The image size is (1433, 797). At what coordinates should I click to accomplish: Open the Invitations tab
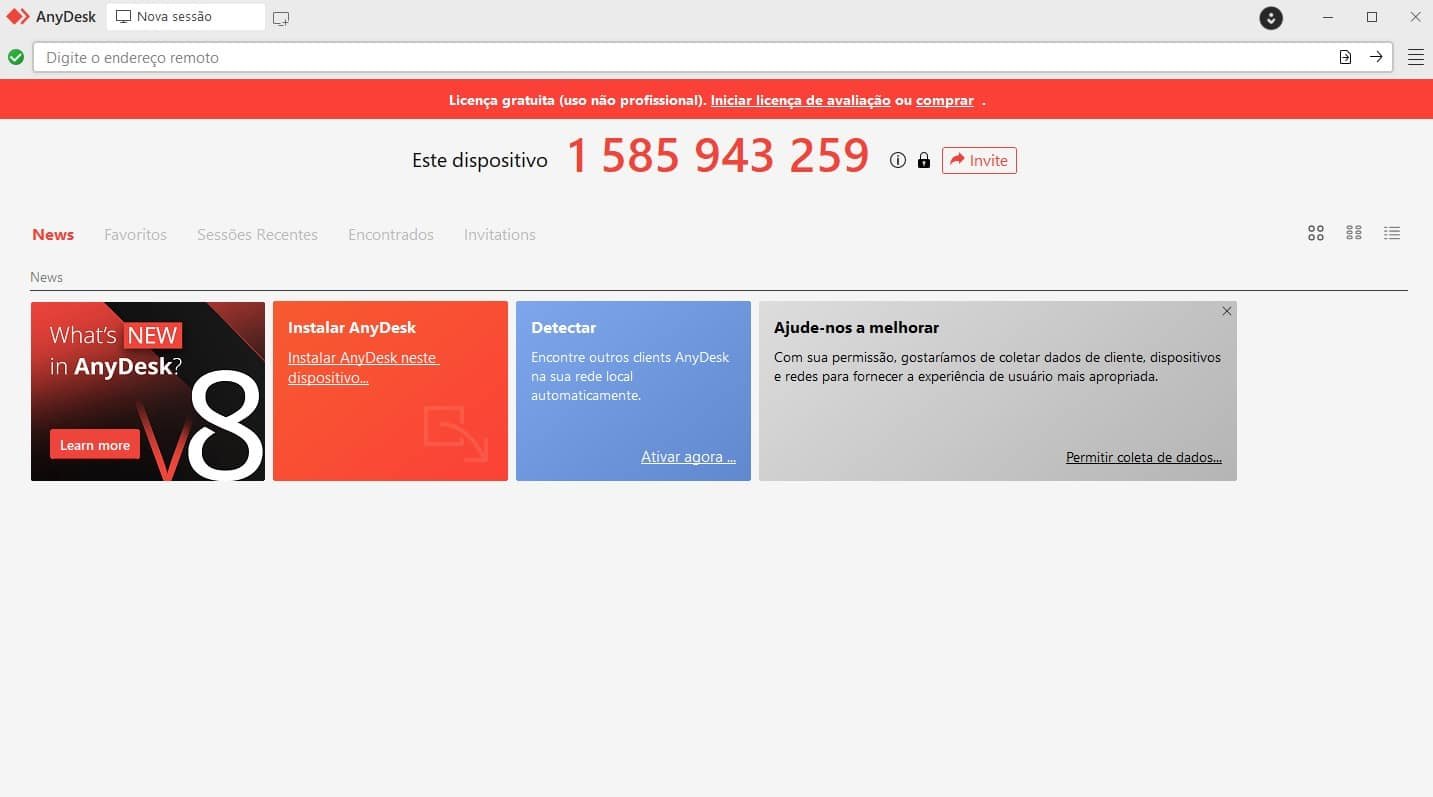click(499, 234)
